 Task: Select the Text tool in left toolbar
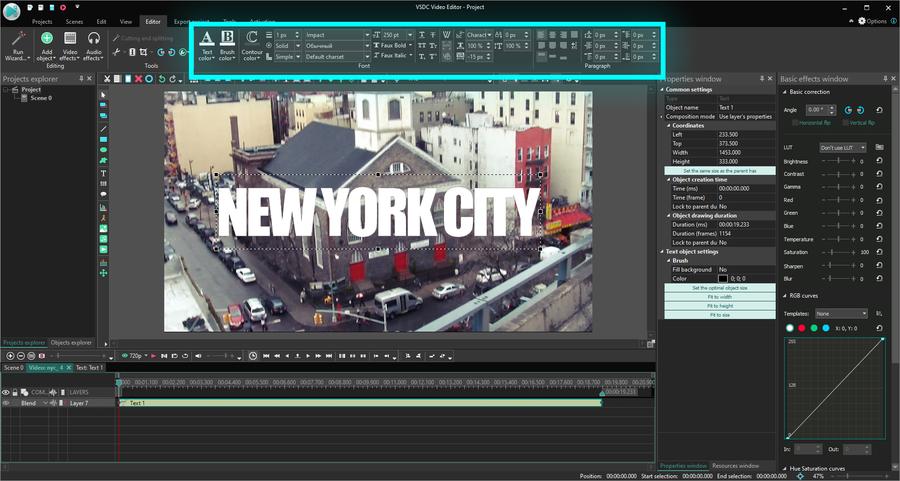tap(103, 173)
